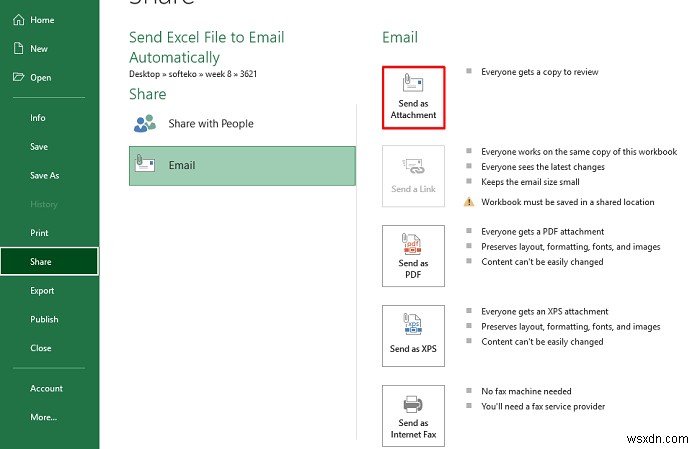Screen dimensions: 700x449
Task: Send workbook as XPS
Action: click(x=413, y=335)
